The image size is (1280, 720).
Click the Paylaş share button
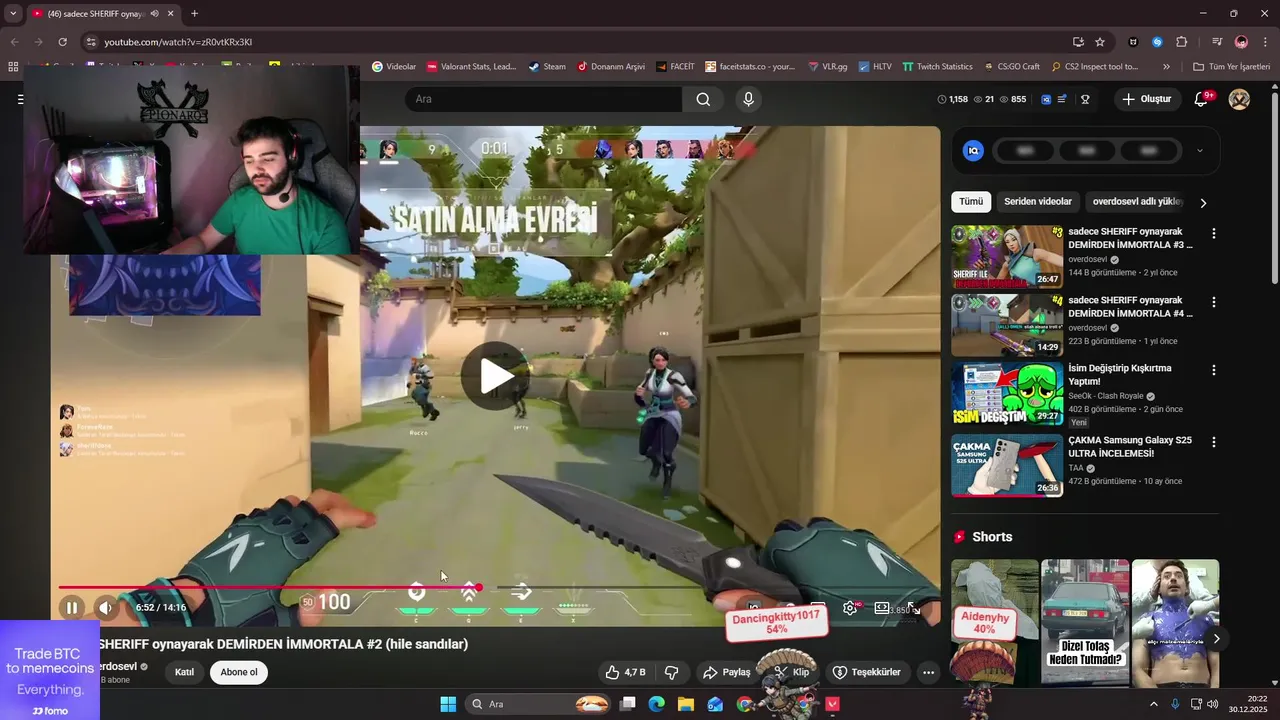tap(727, 672)
